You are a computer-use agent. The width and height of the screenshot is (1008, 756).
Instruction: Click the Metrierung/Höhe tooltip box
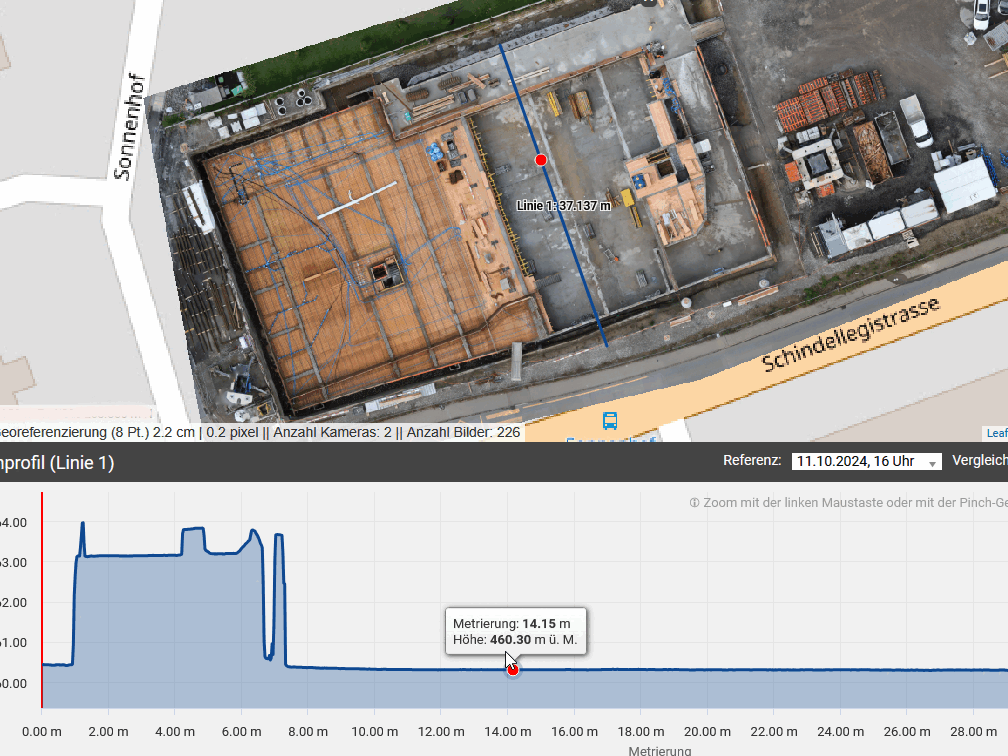point(516,631)
